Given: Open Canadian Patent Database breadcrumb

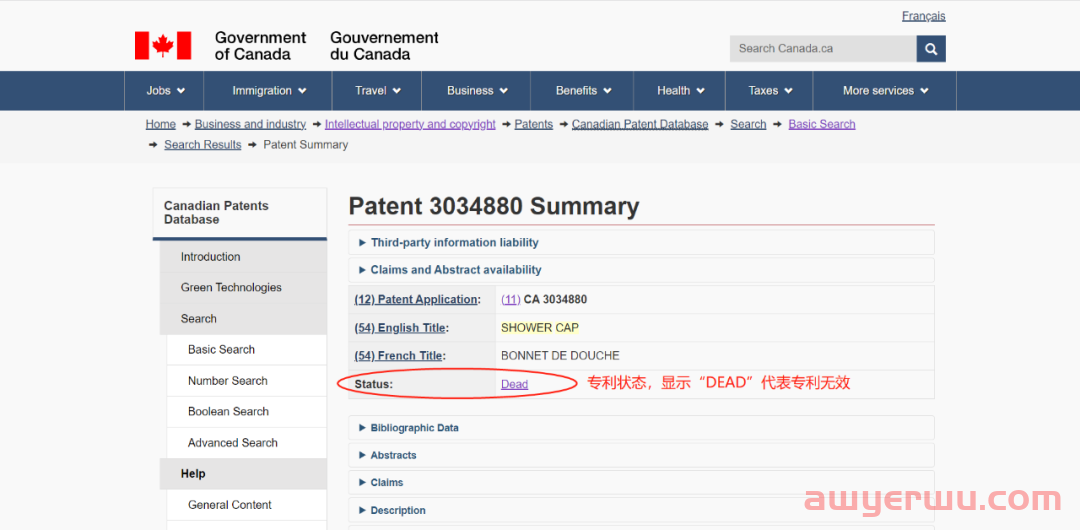Looking at the screenshot, I should pos(640,124).
